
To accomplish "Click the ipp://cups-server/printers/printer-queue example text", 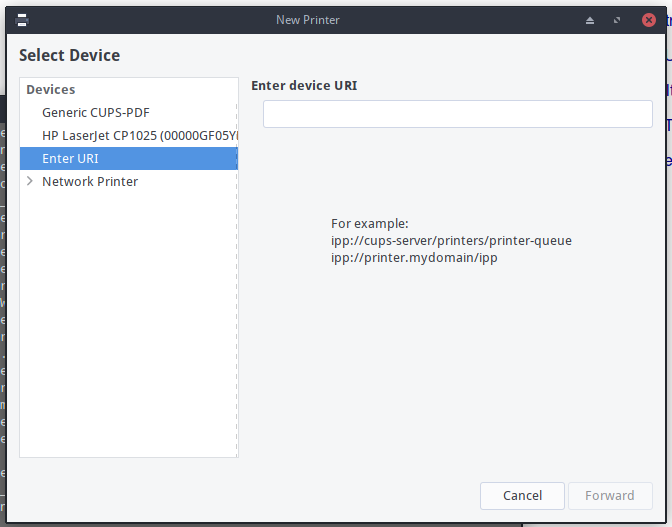I will [x=451, y=241].
